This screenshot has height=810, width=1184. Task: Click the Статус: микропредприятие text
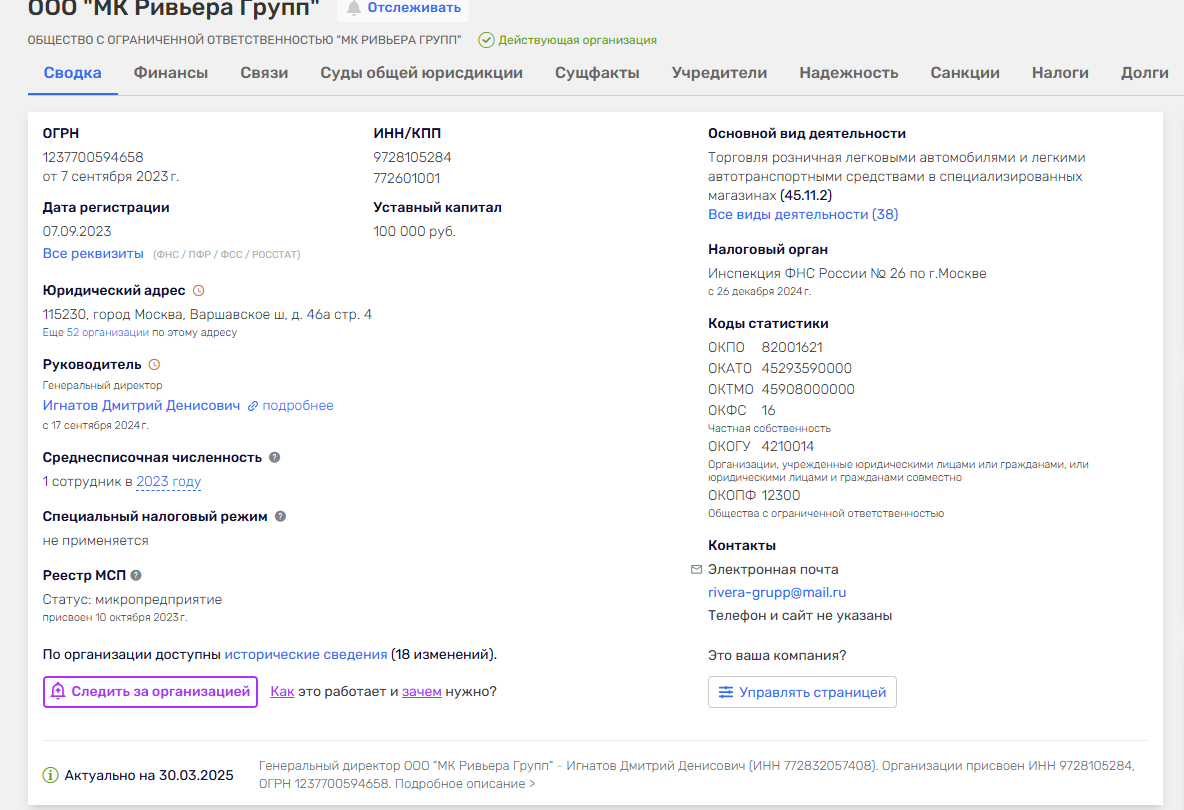tap(132, 599)
